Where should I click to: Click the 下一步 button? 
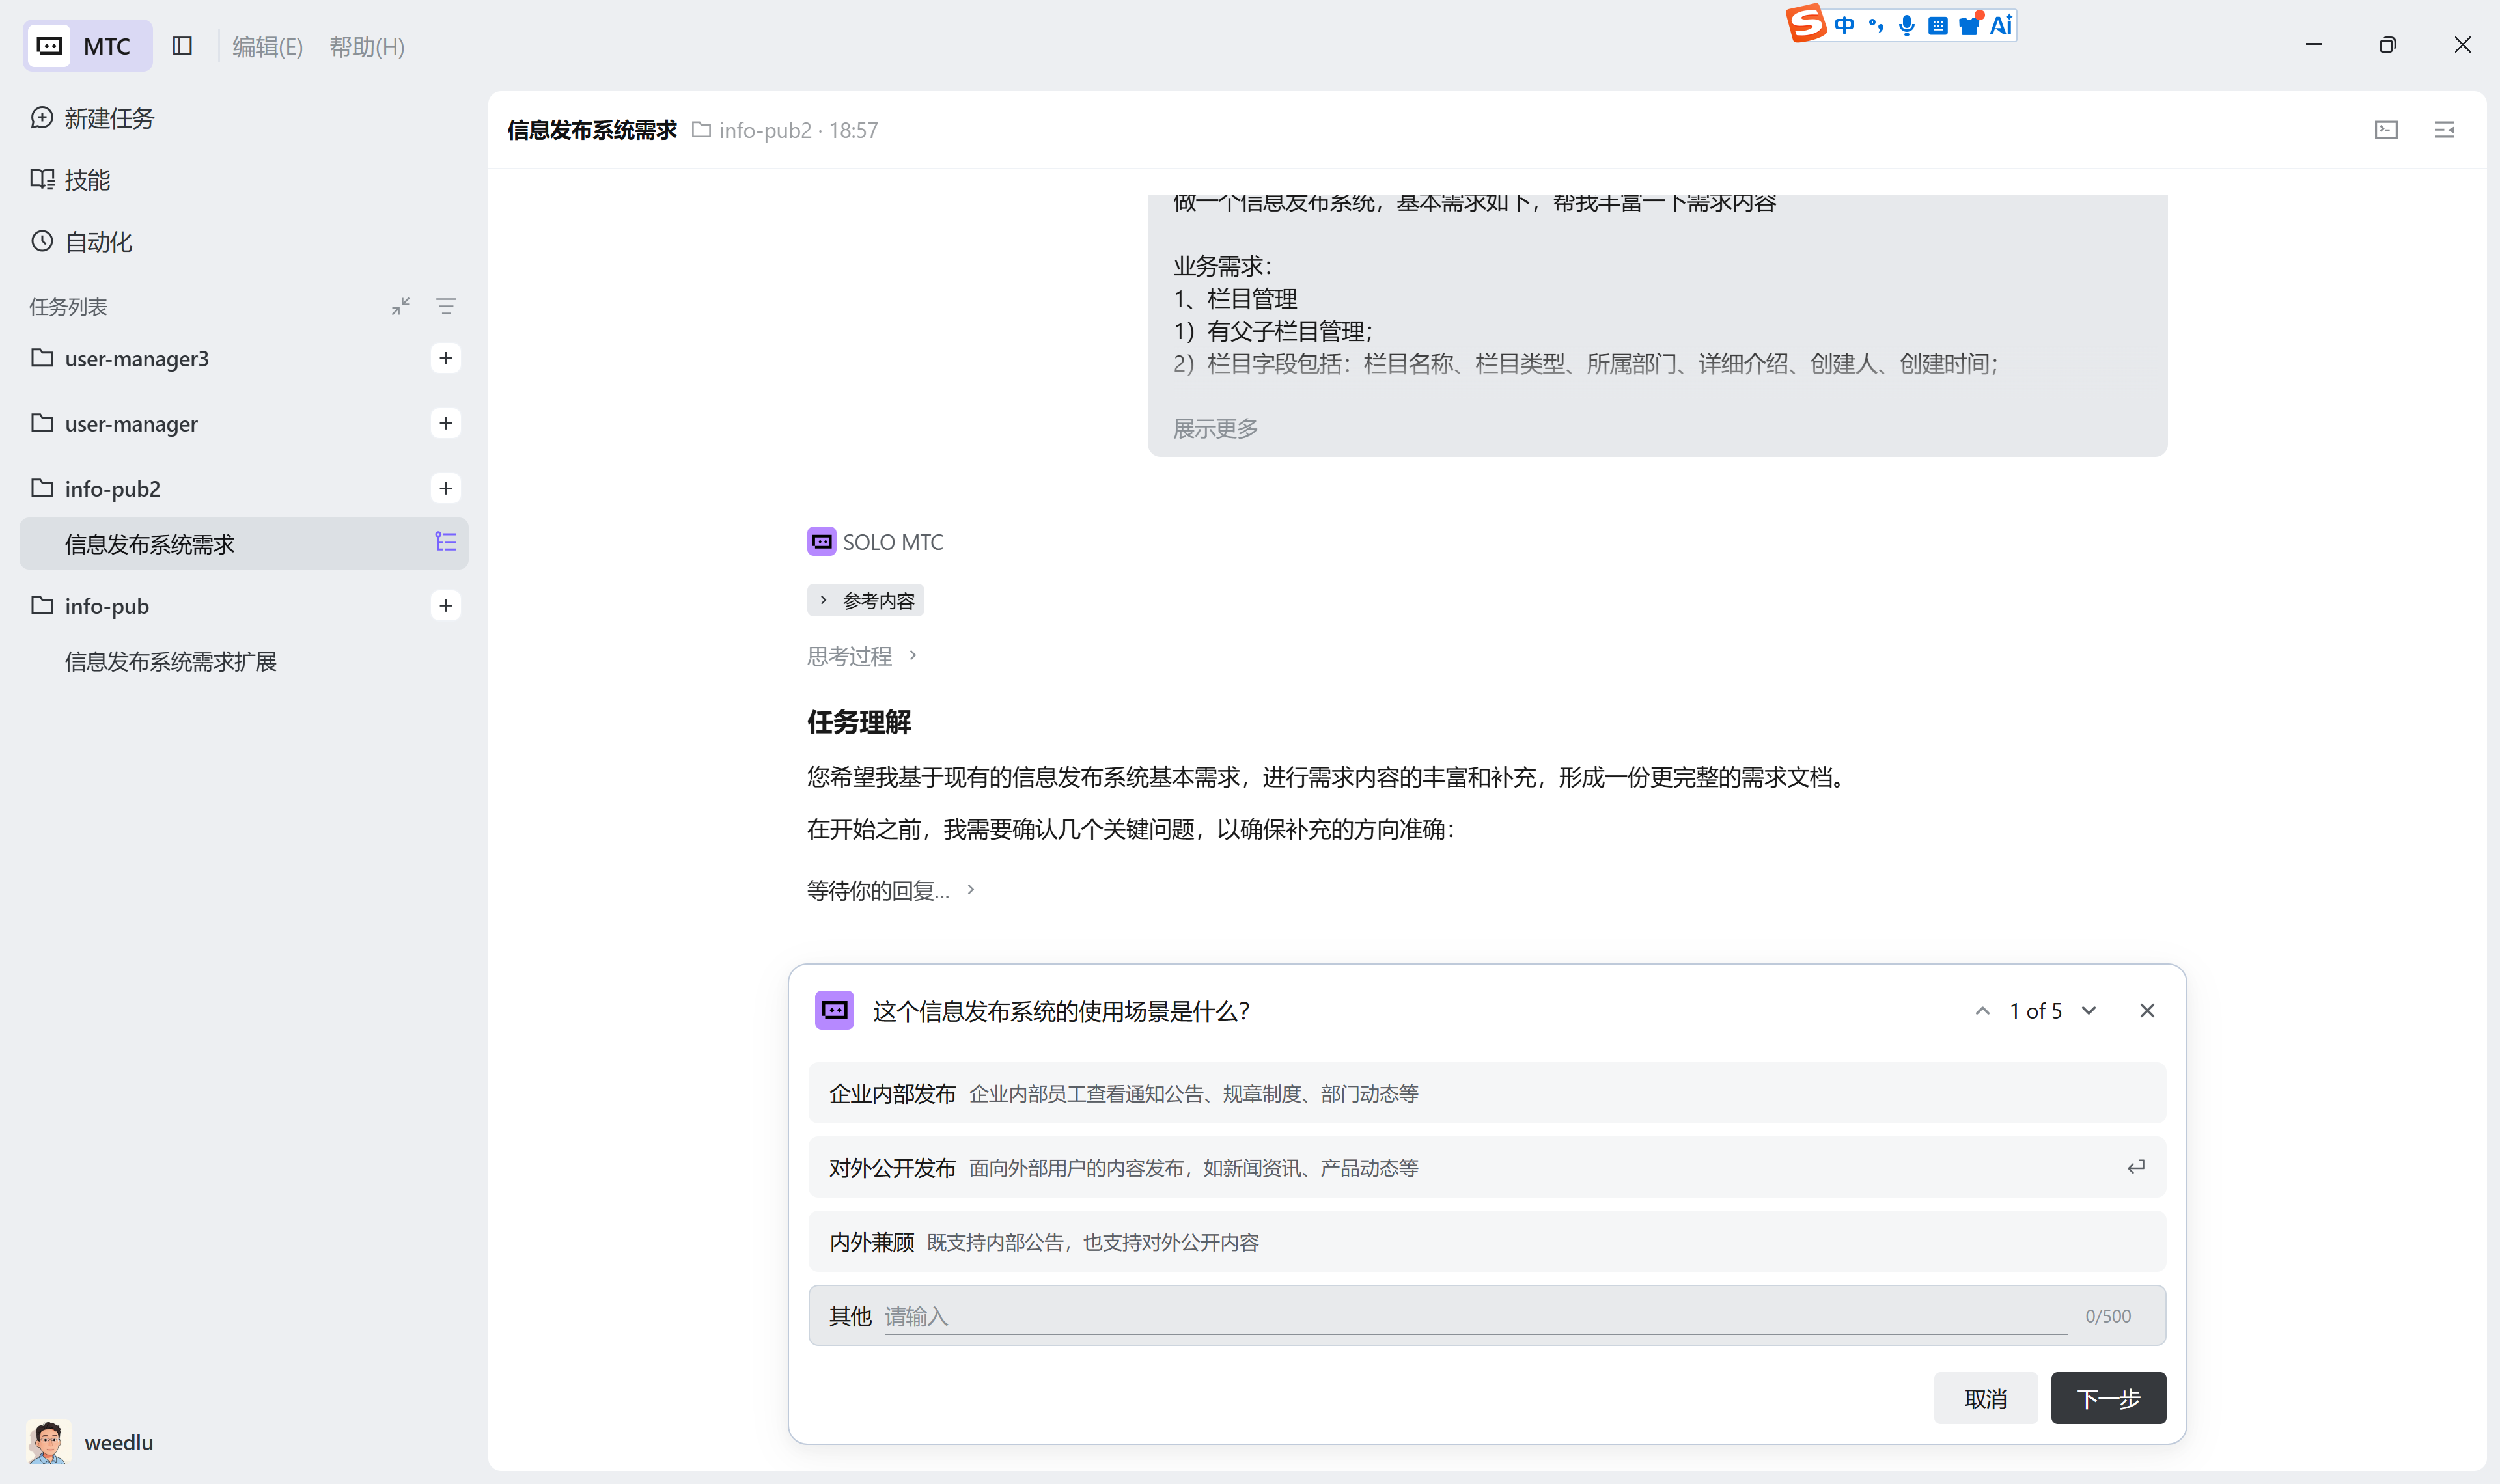point(2108,1398)
